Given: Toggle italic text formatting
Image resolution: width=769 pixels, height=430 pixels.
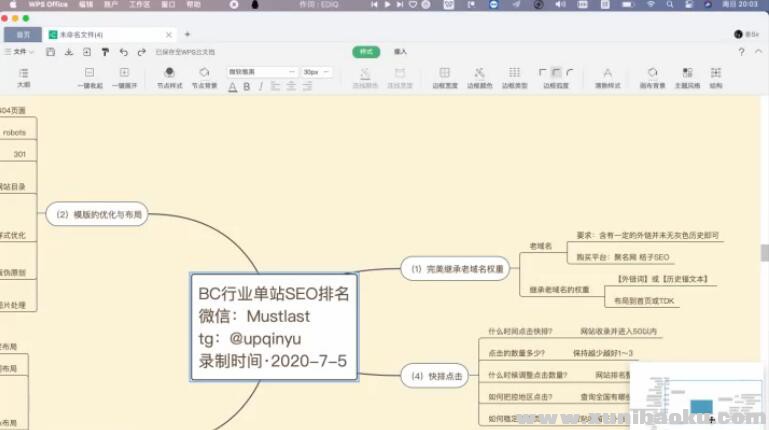Looking at the screenshot, I should click(260, 87).
